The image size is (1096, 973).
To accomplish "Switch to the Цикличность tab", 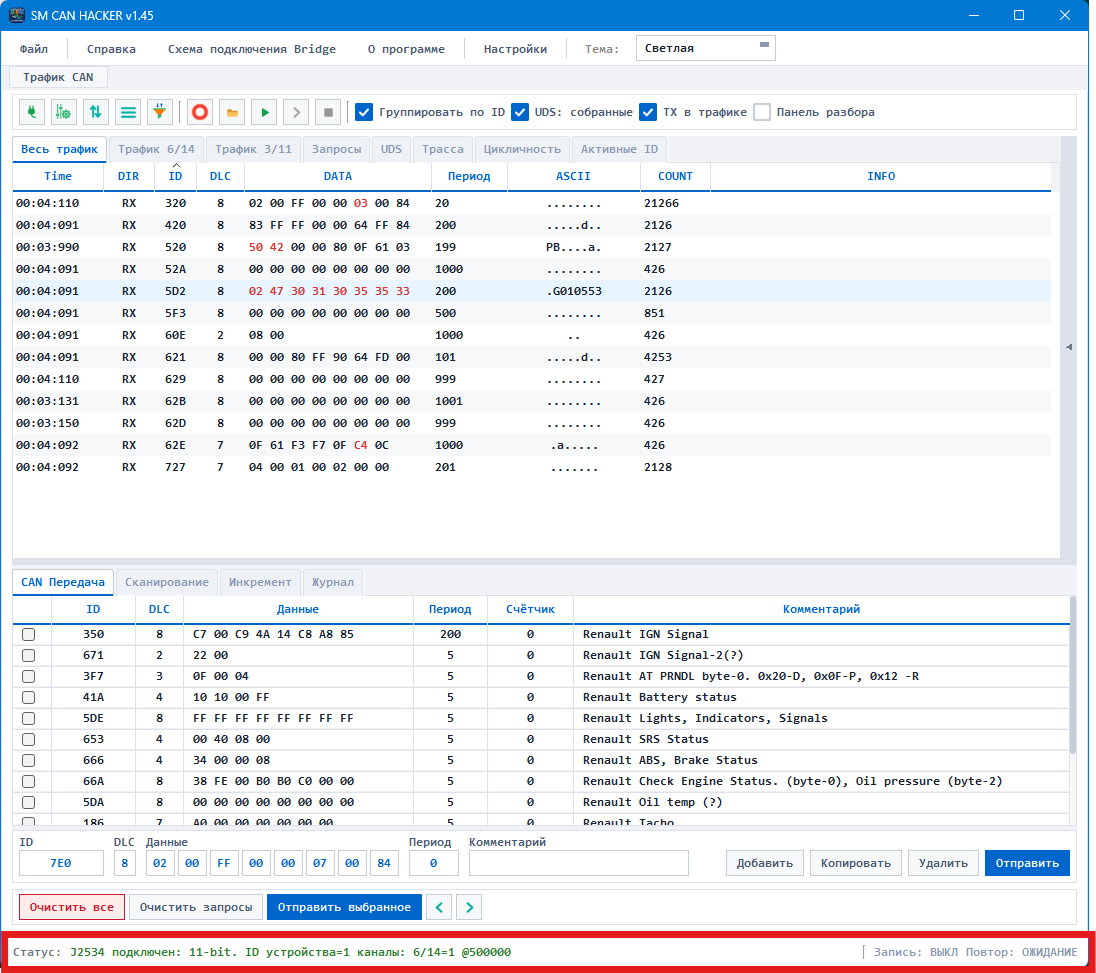I will (522, 149).
